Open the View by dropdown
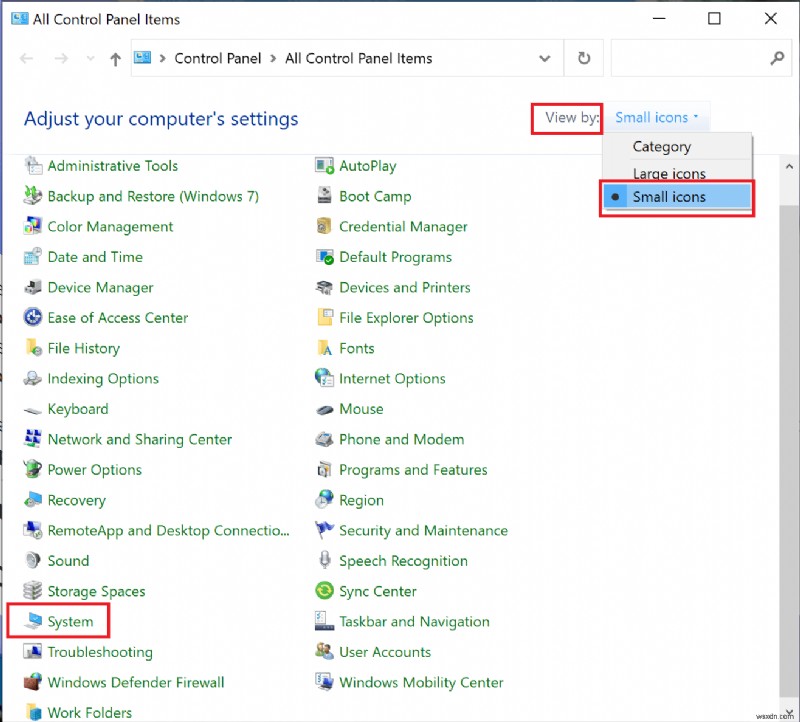The height and width of the screenshot is (722, 800). (x=656, y=117)
